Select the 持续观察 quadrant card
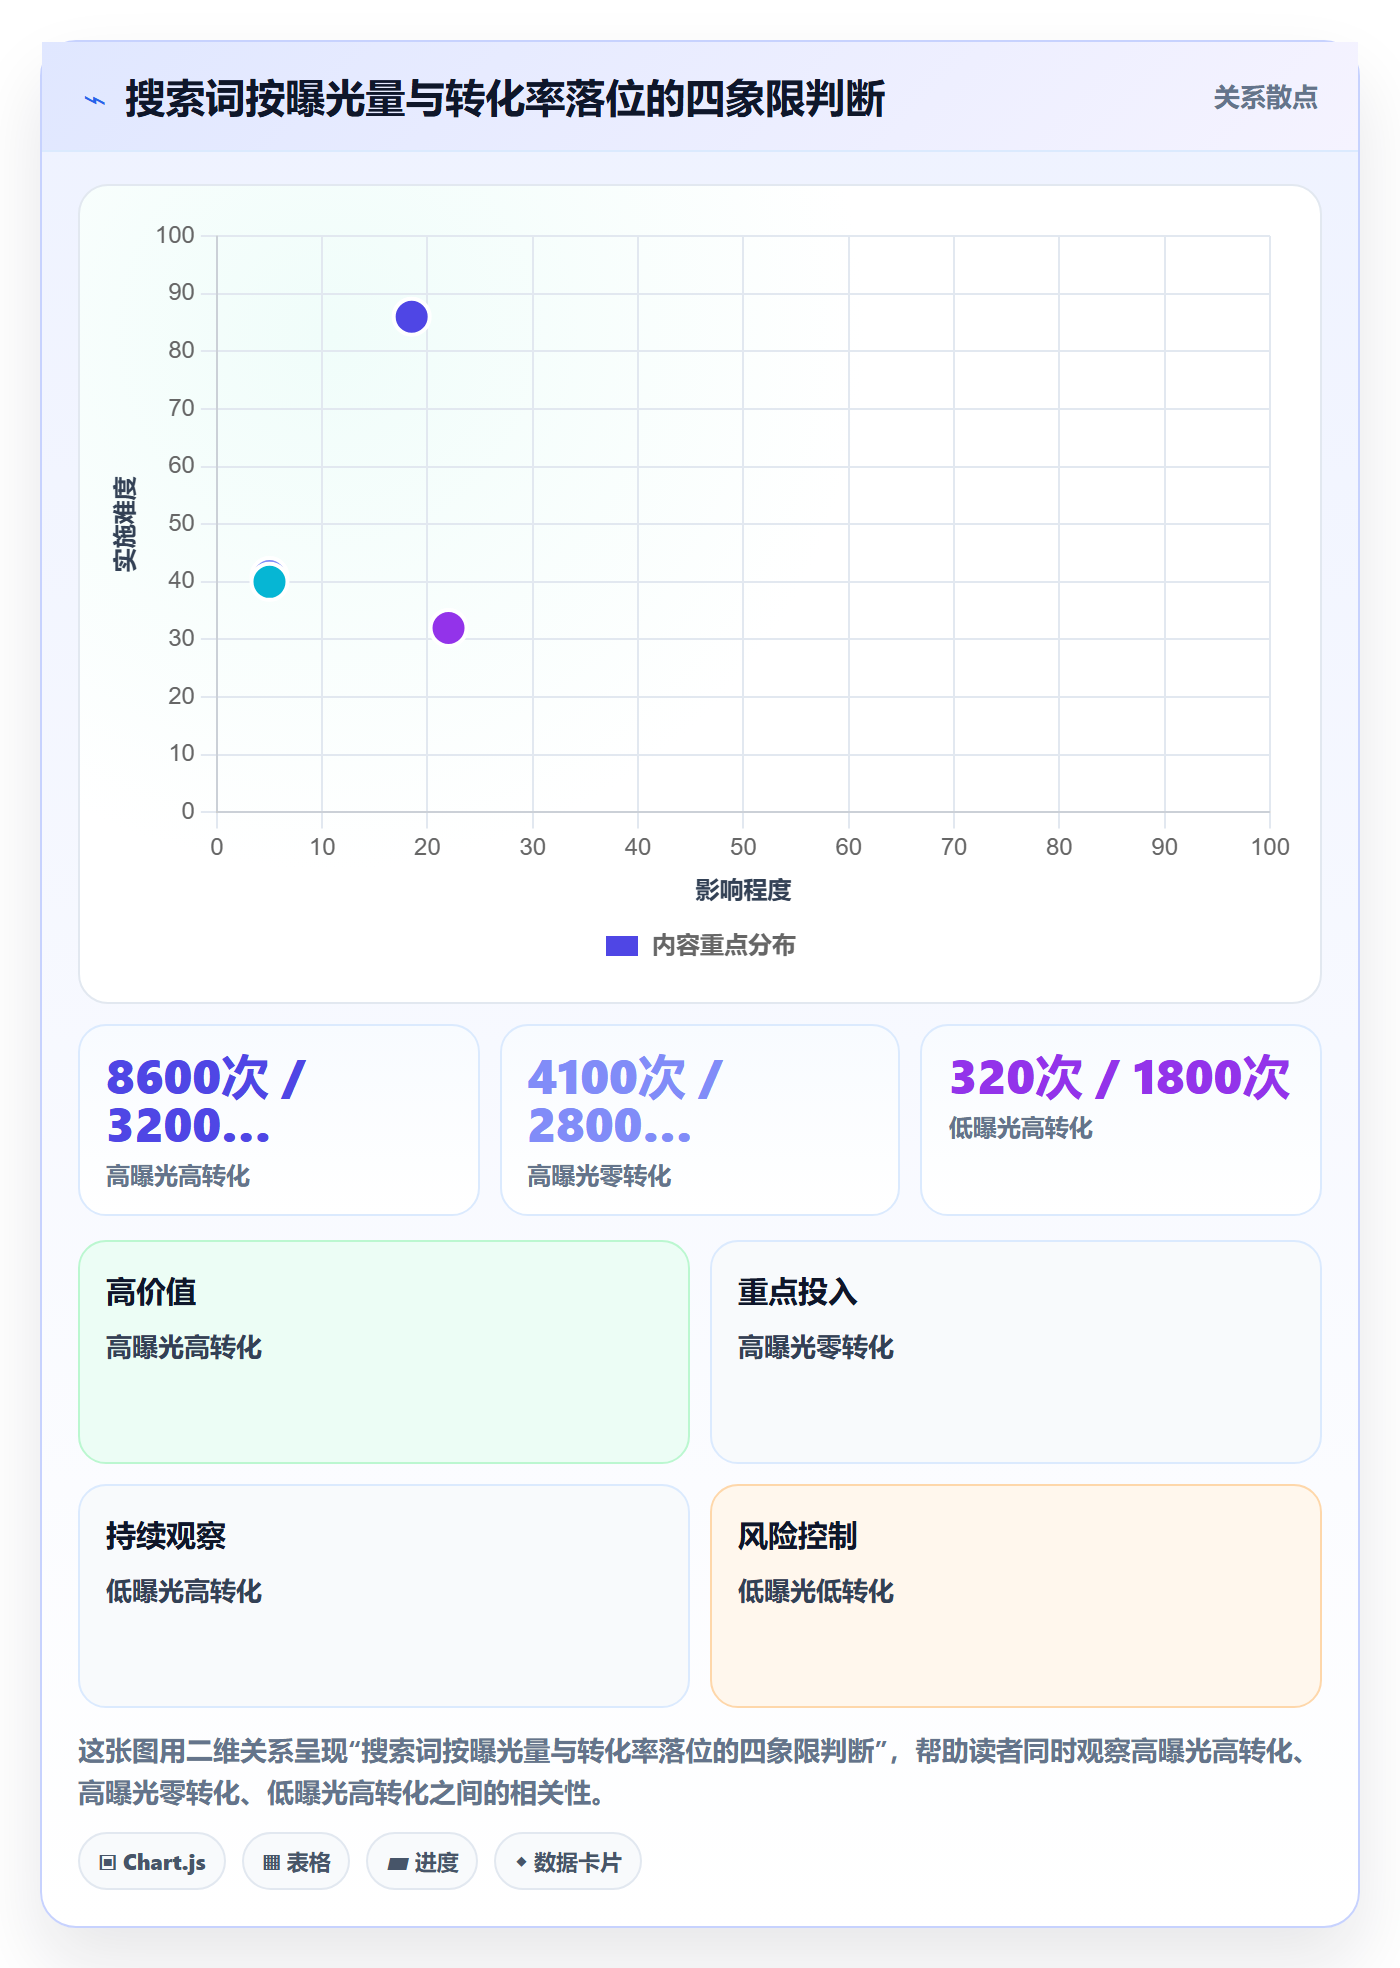The image size is (1400, 1968). pos(384,1596)
